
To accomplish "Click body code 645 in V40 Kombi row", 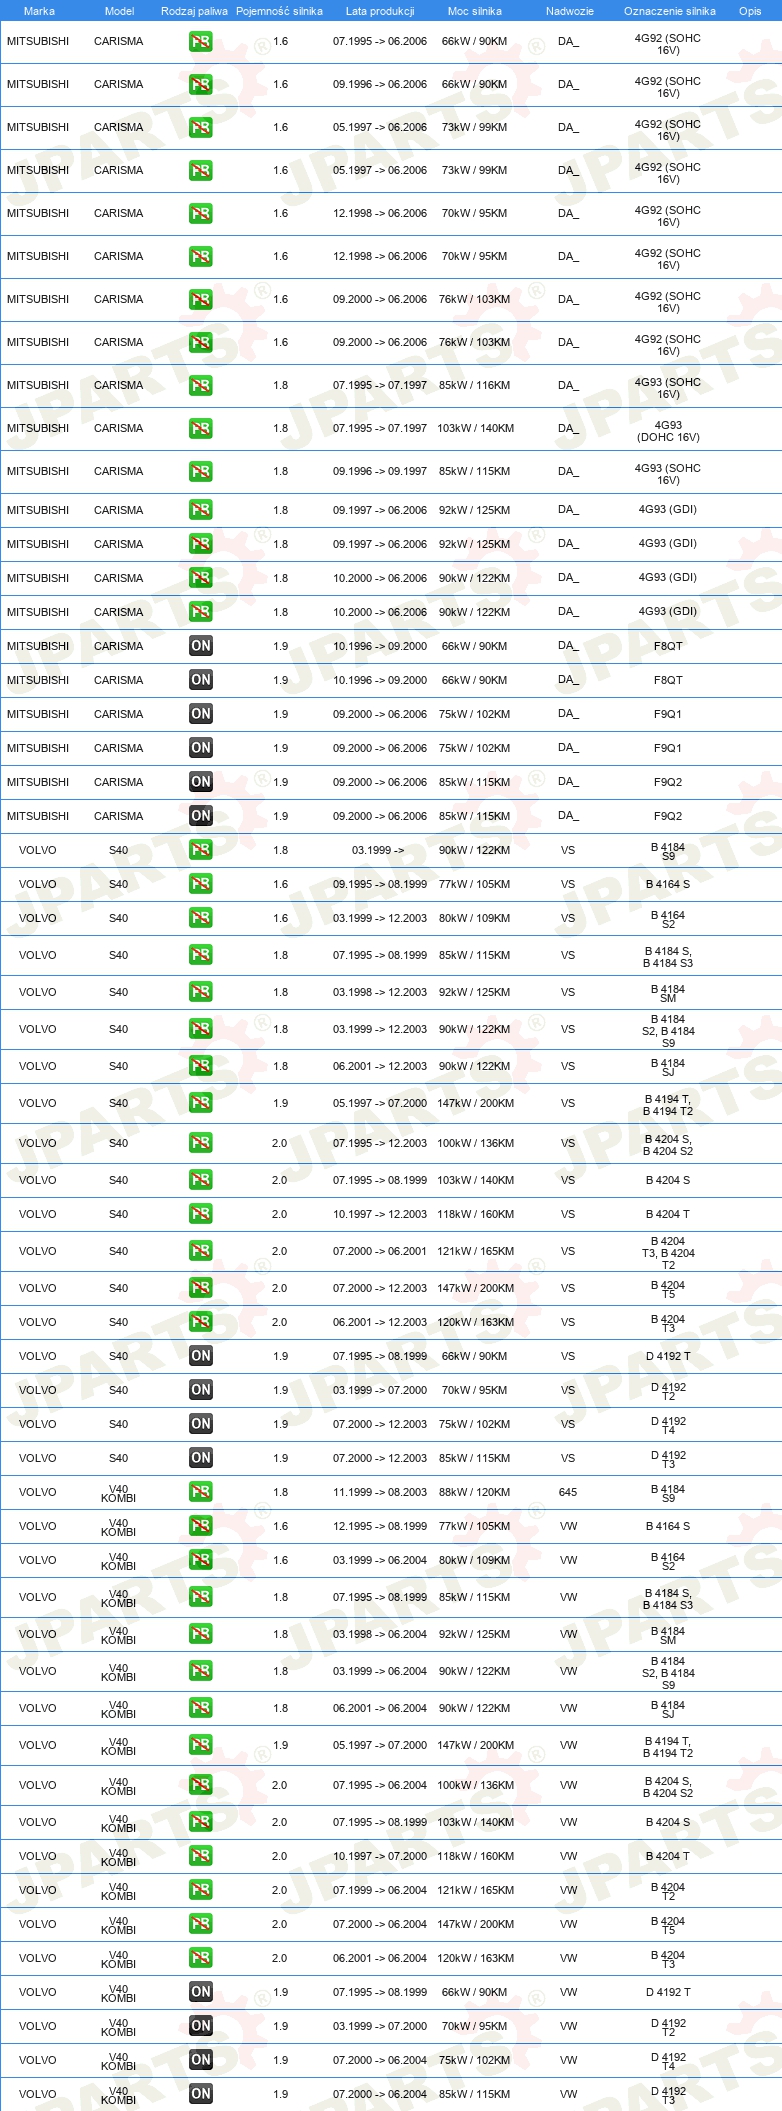I will pos(568,1492).
